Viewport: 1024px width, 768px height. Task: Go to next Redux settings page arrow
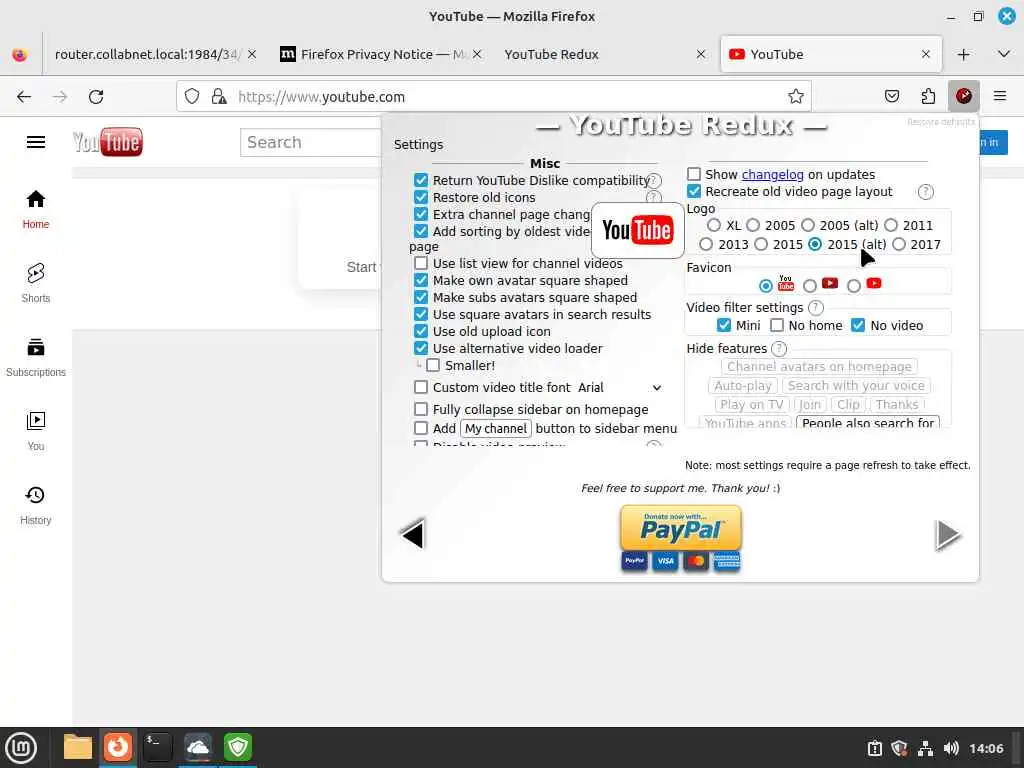tap(948, 535)
